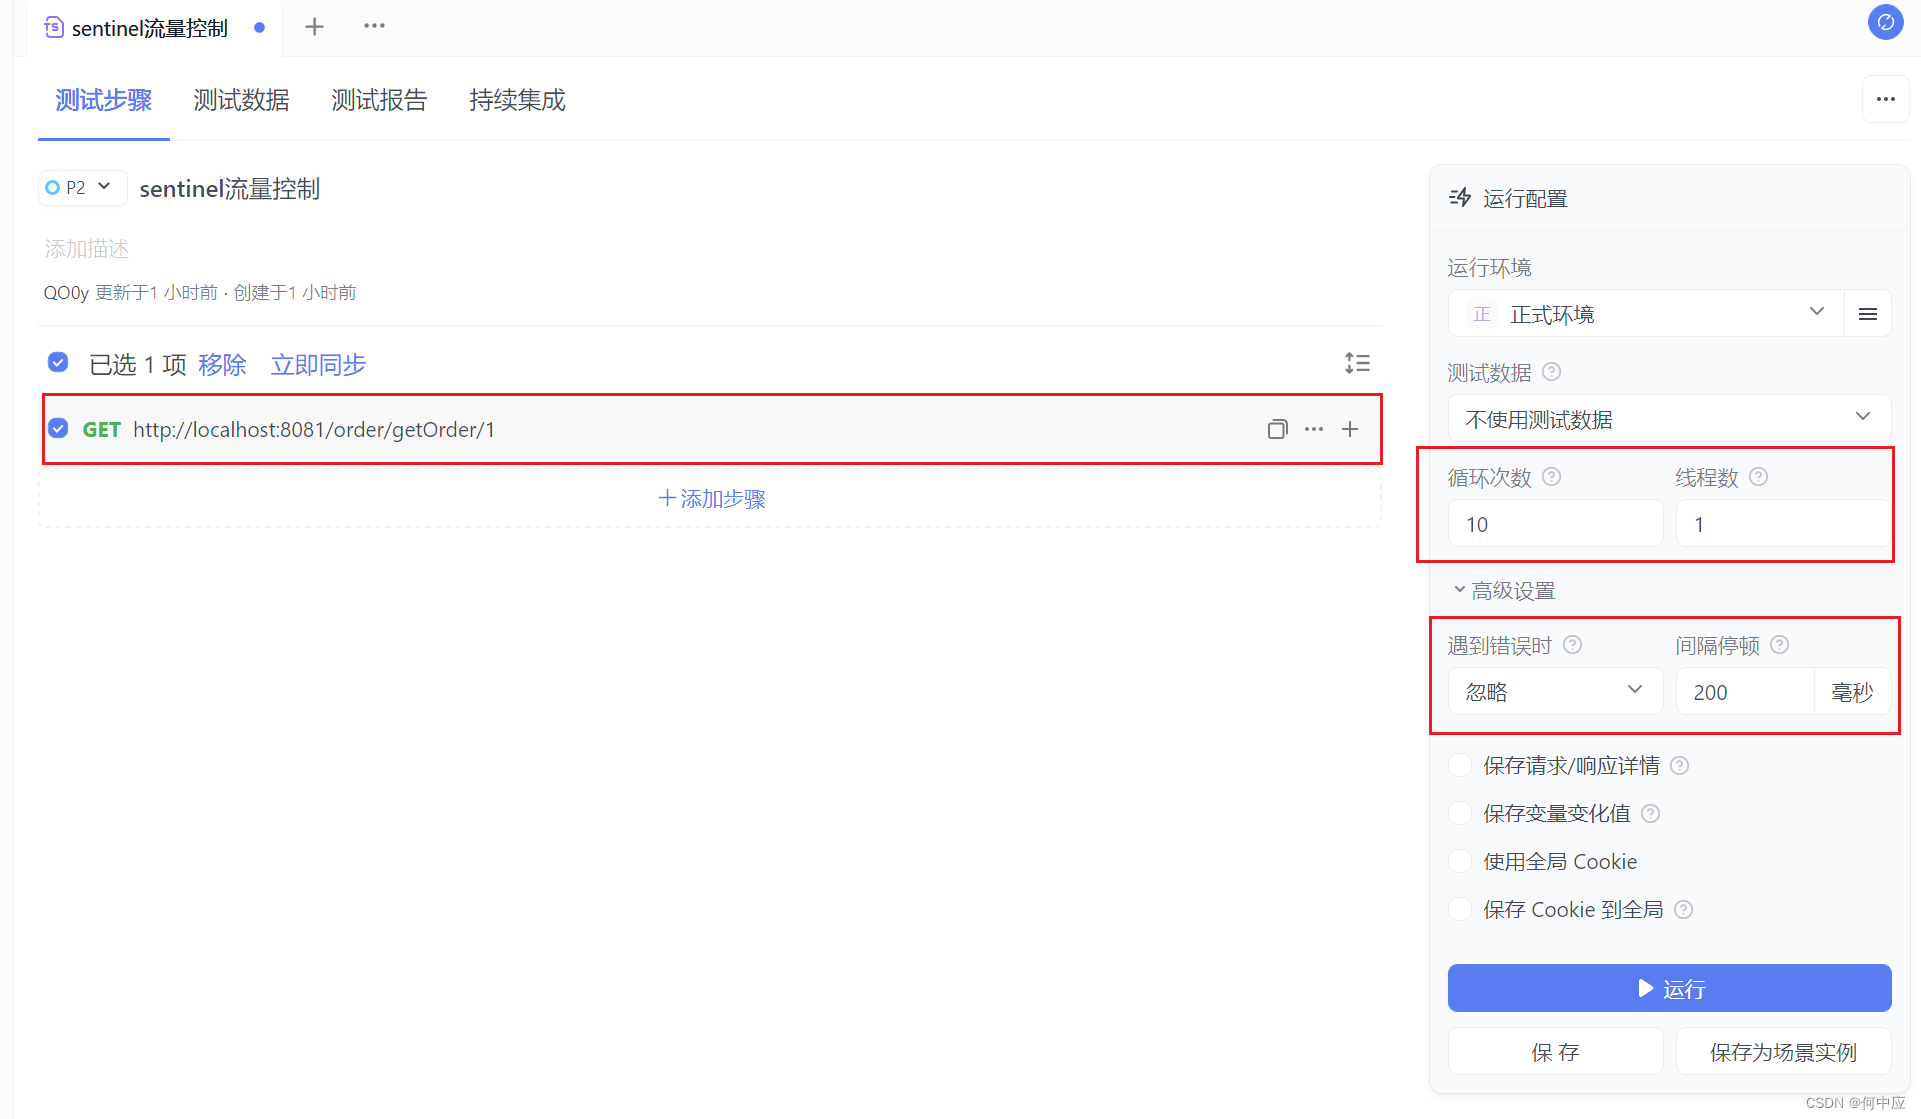The width and height of the screenshot is (1921, 1119).
Task: Switch to 测试报告 tab
Action: point(379,100)
